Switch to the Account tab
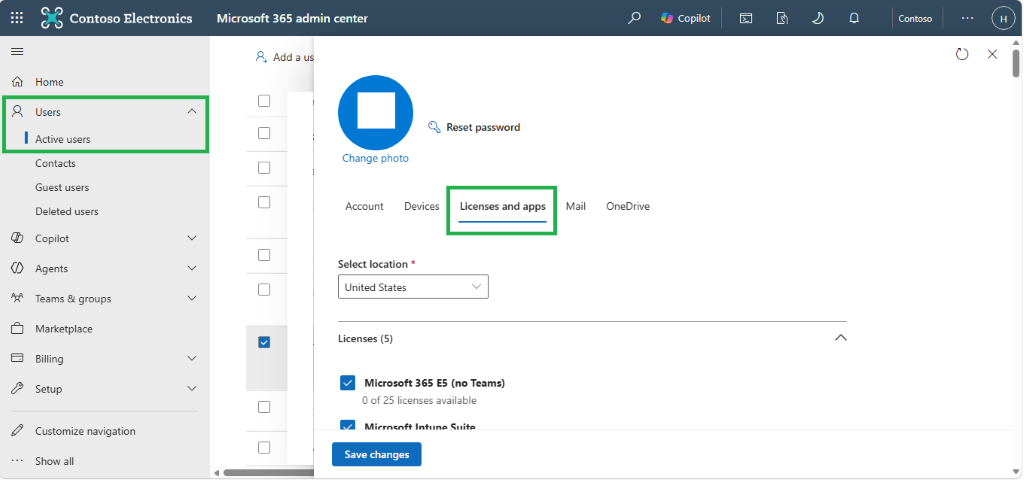The image size is (1024, 480). (364, 206)
